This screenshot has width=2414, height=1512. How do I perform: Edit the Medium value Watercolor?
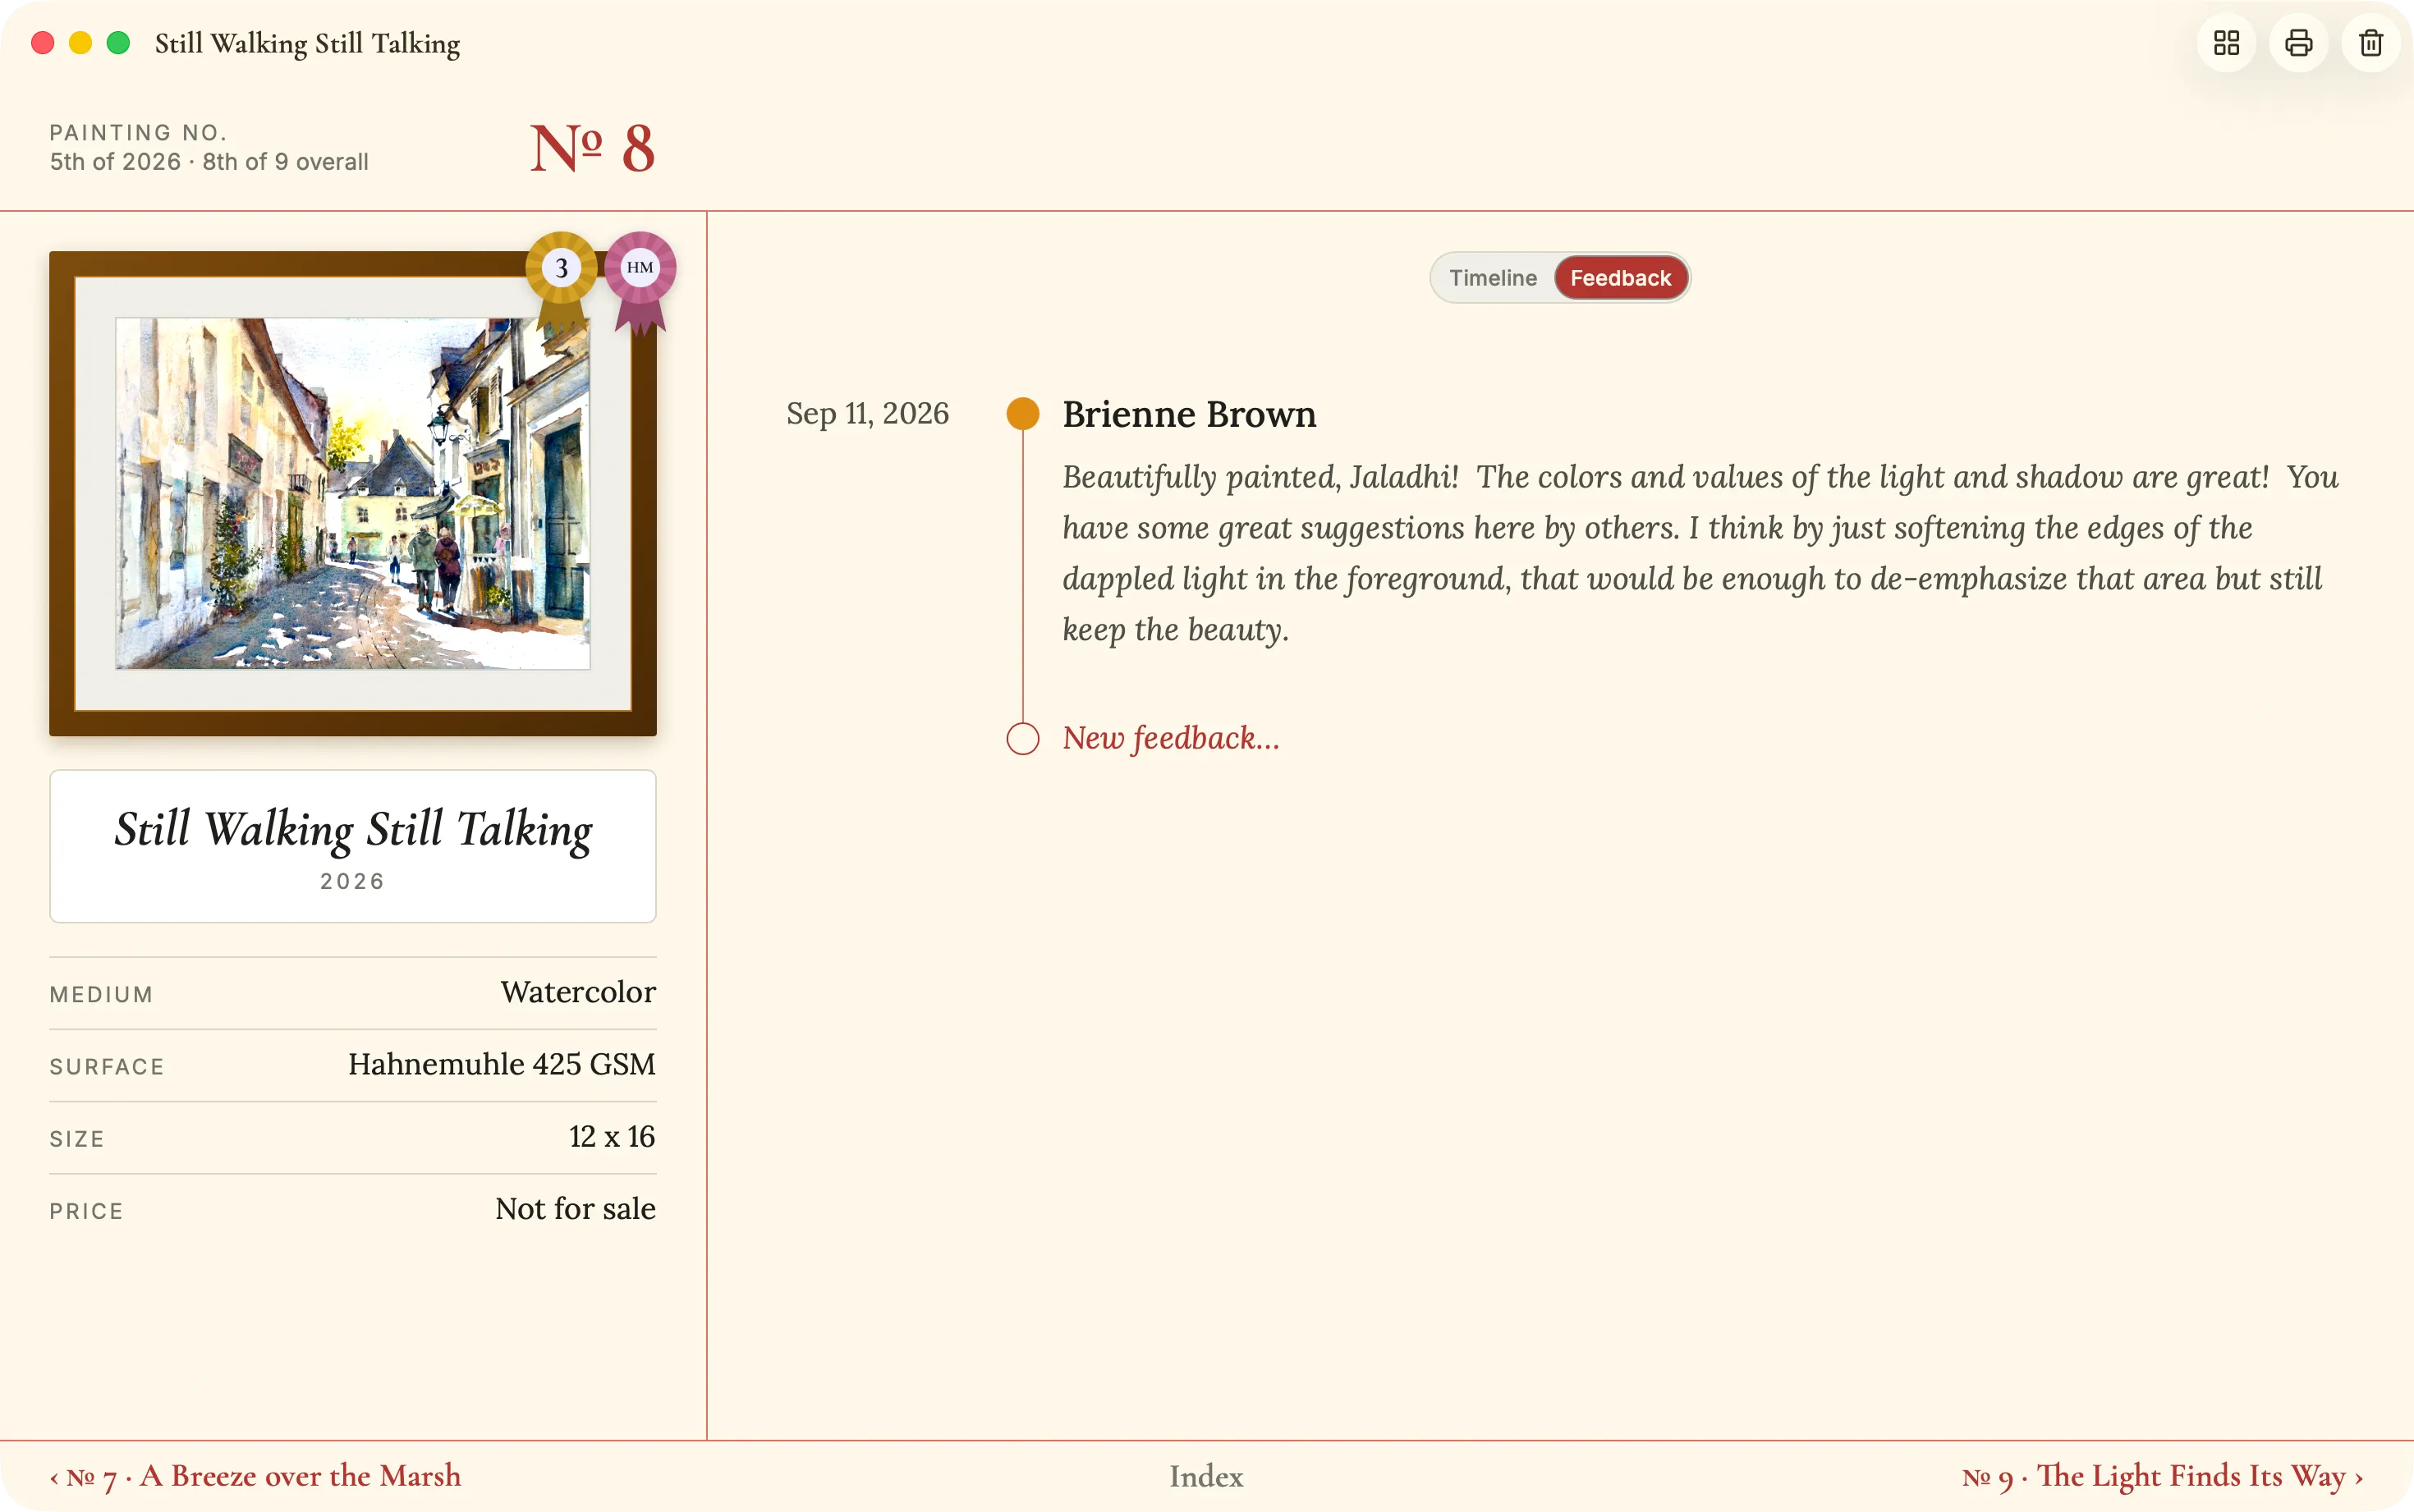[x=578, y=992]
